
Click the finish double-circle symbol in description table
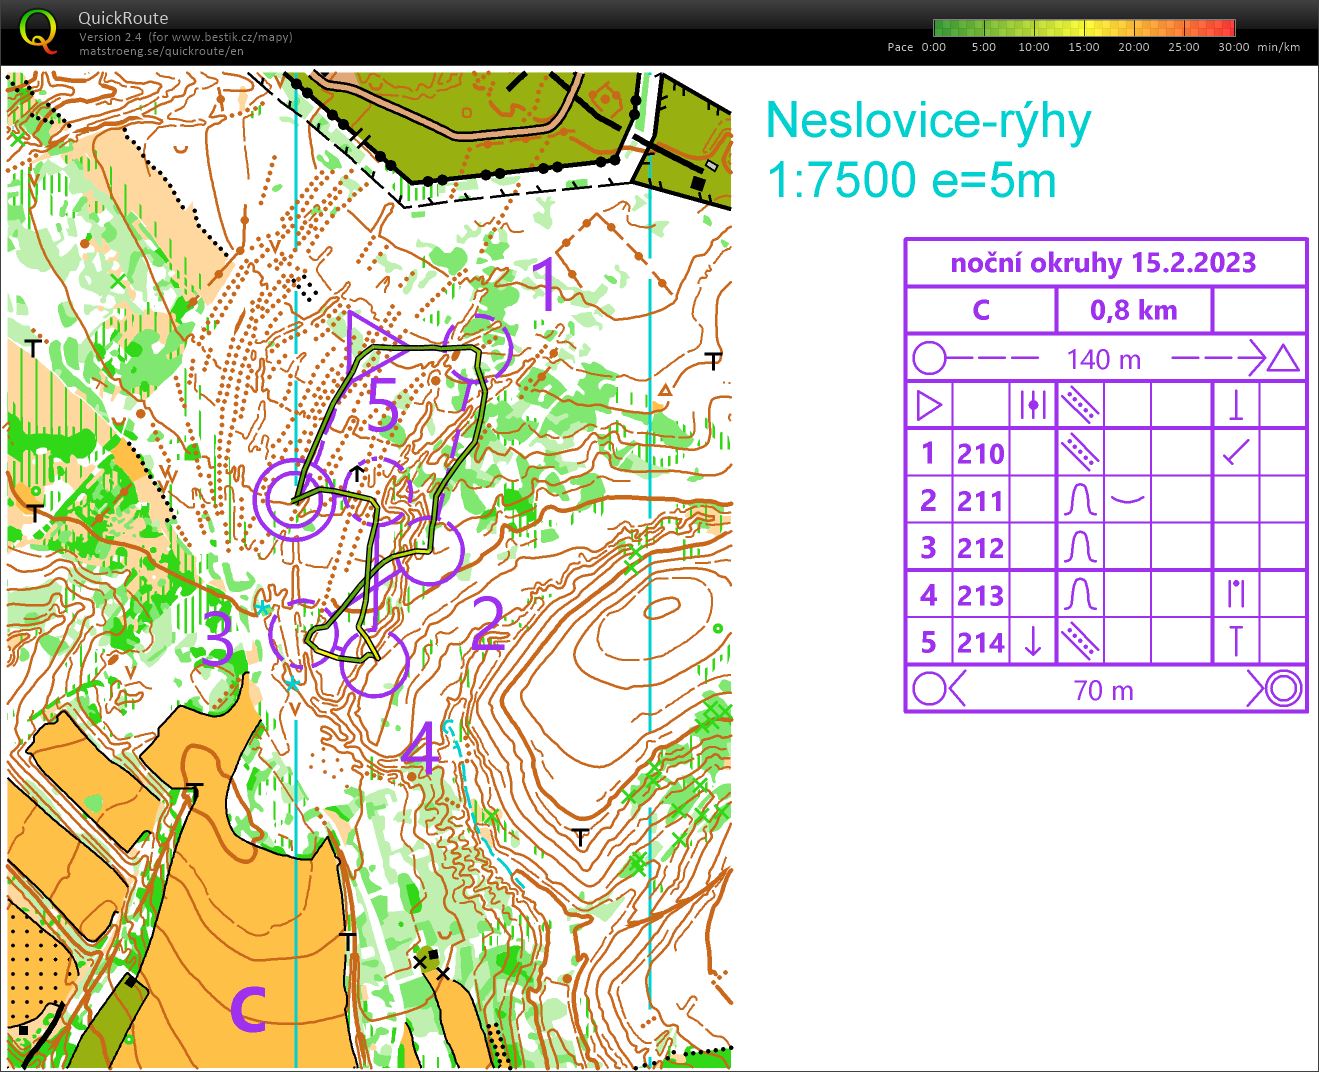coord(1283,689)
